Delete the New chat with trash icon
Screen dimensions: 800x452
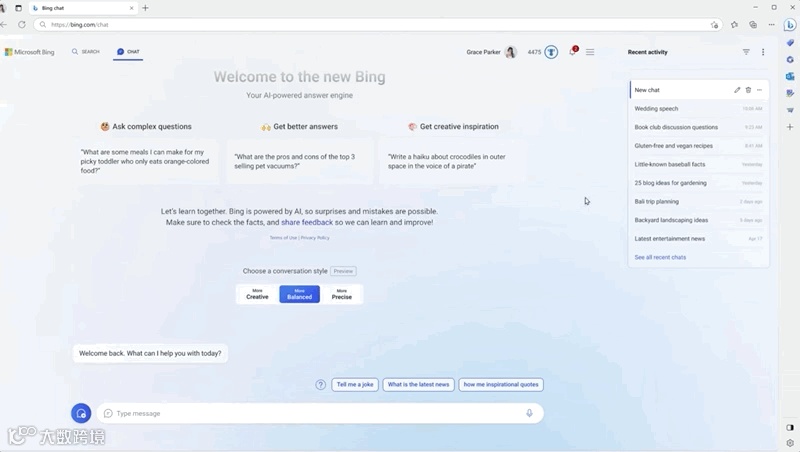[748, 90]
